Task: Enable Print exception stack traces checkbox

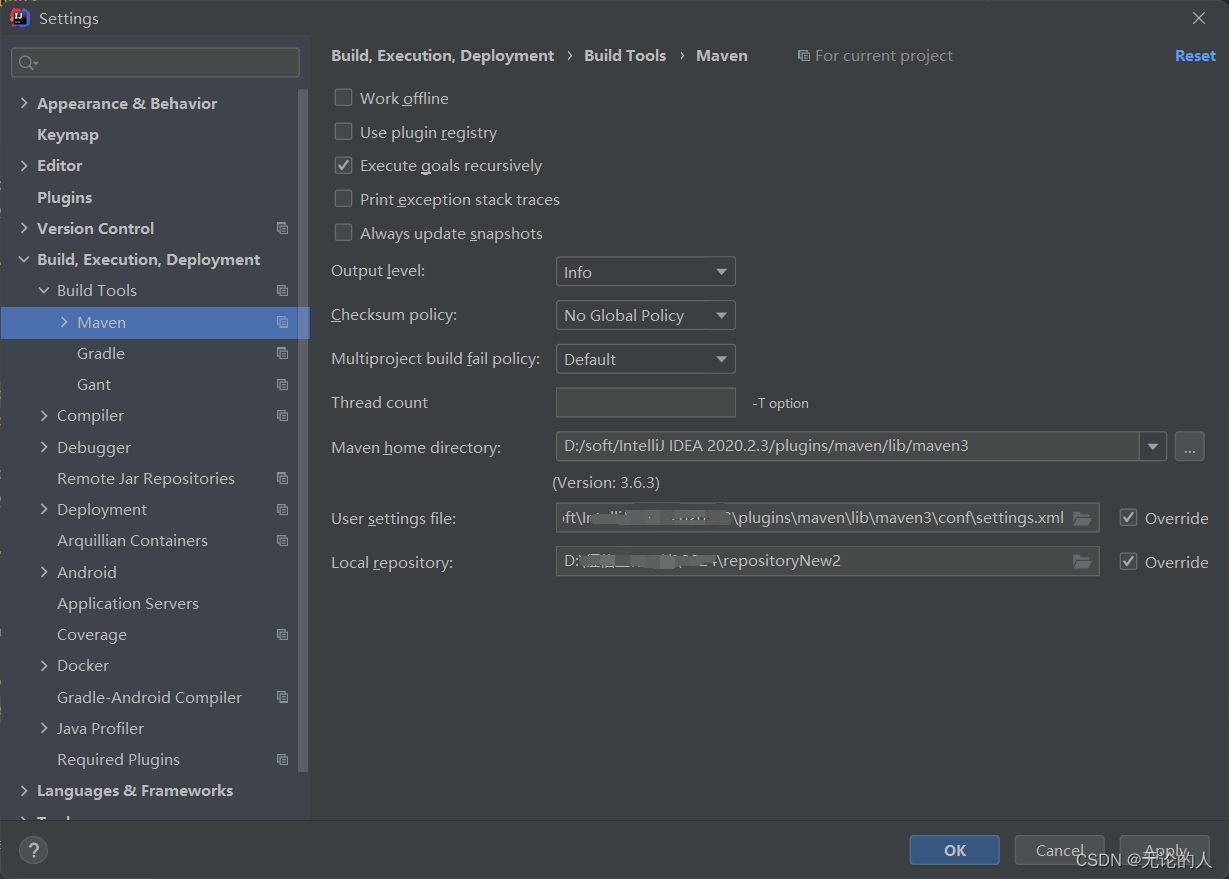Action: tap(343, 199)
